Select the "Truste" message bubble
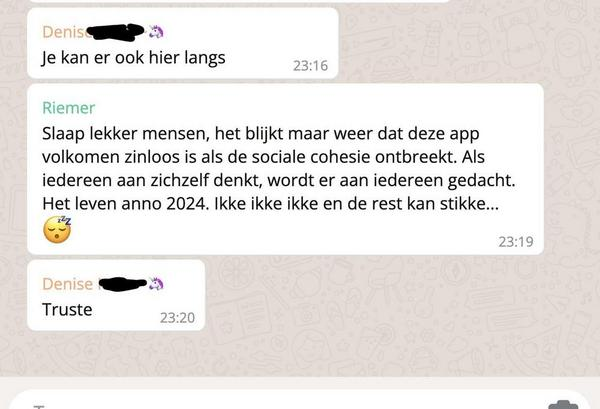 [x=116, y=295]
